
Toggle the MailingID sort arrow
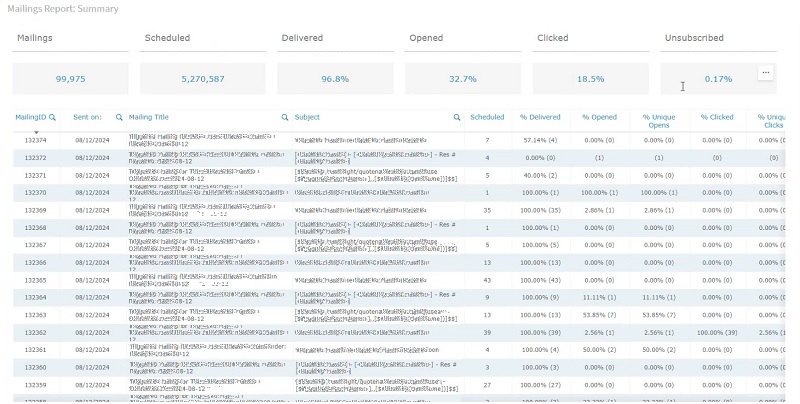pyautogui.click(x=36, y=133)
